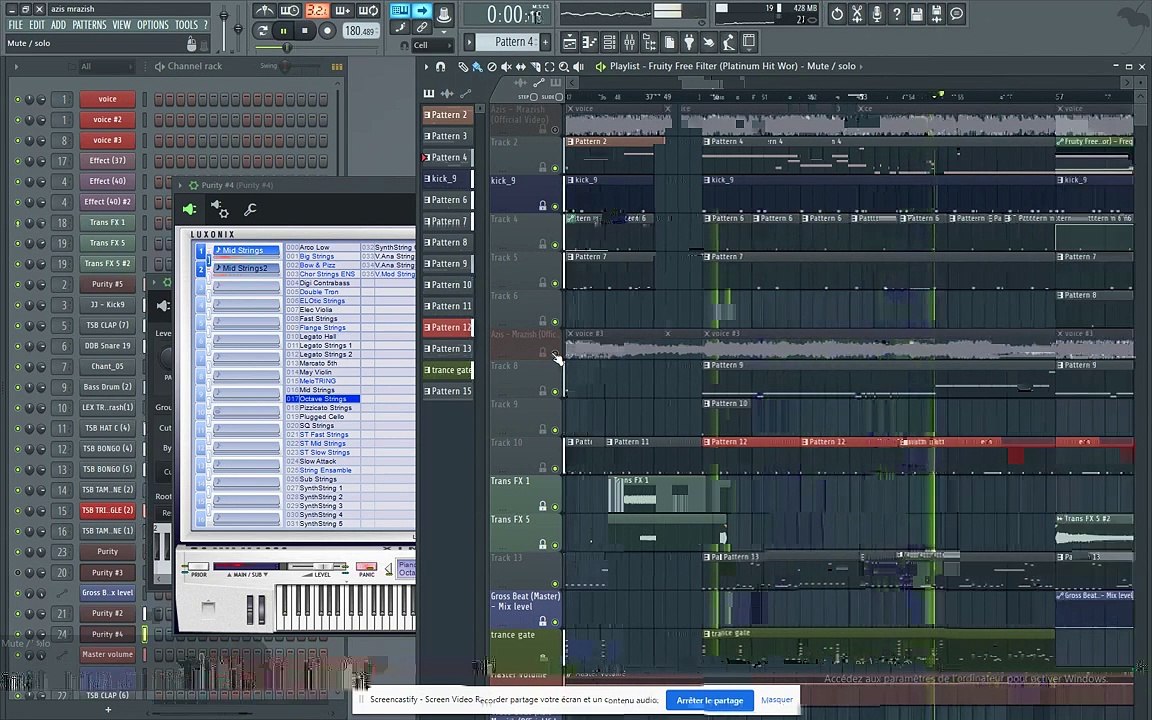The height and width of the screenshot is (720, 1152).
Task: Click the Masquer link
Action: tap(776, 700)
